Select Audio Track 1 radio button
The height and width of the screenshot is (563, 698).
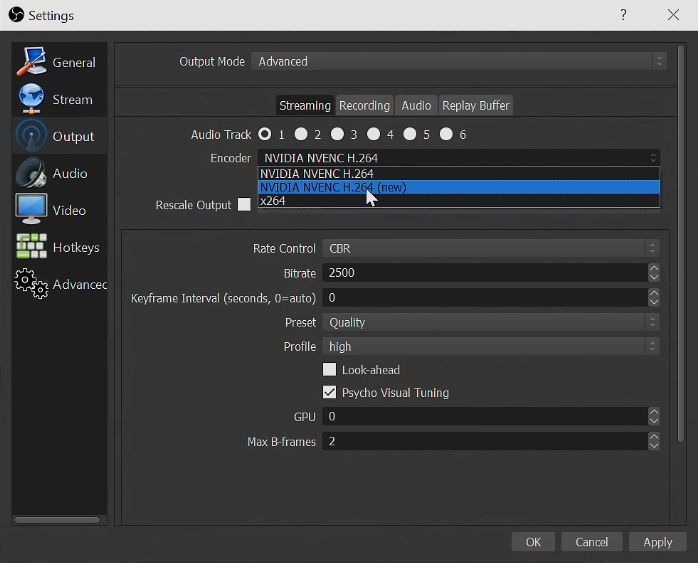pos(264,134)
